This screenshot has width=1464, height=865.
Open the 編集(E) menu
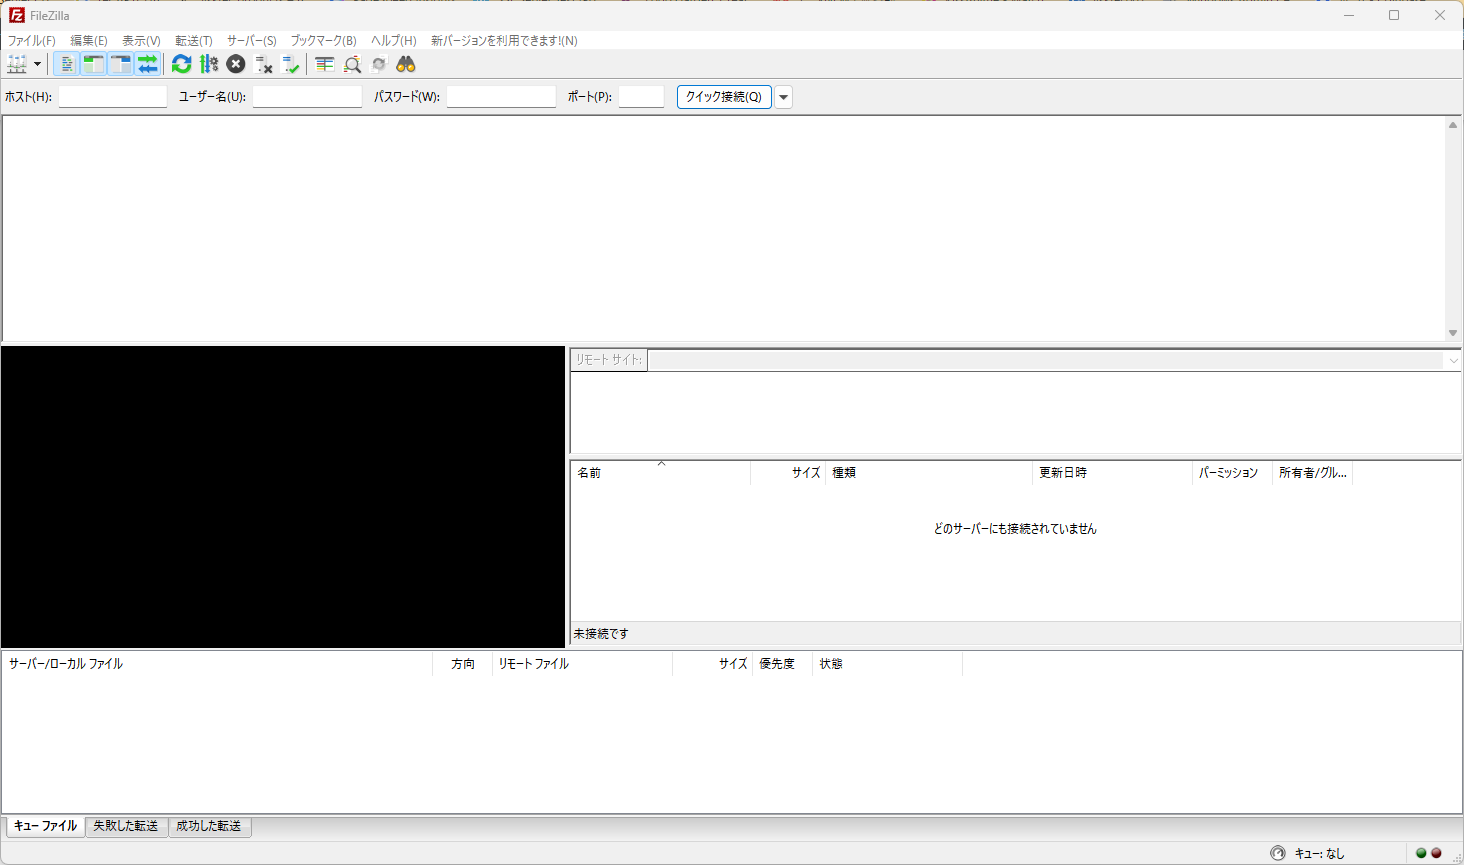[89, 41]
